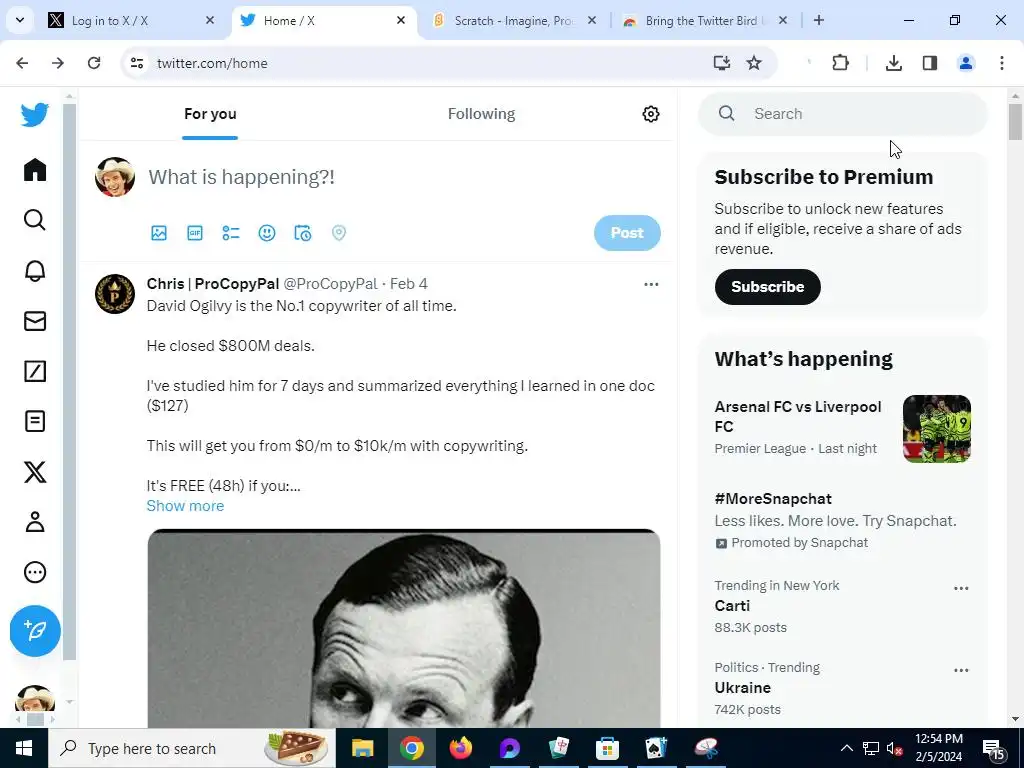Screen dimensions: 1024x768
Task: Open Notifications bell icon
Action: pos(35,270)
